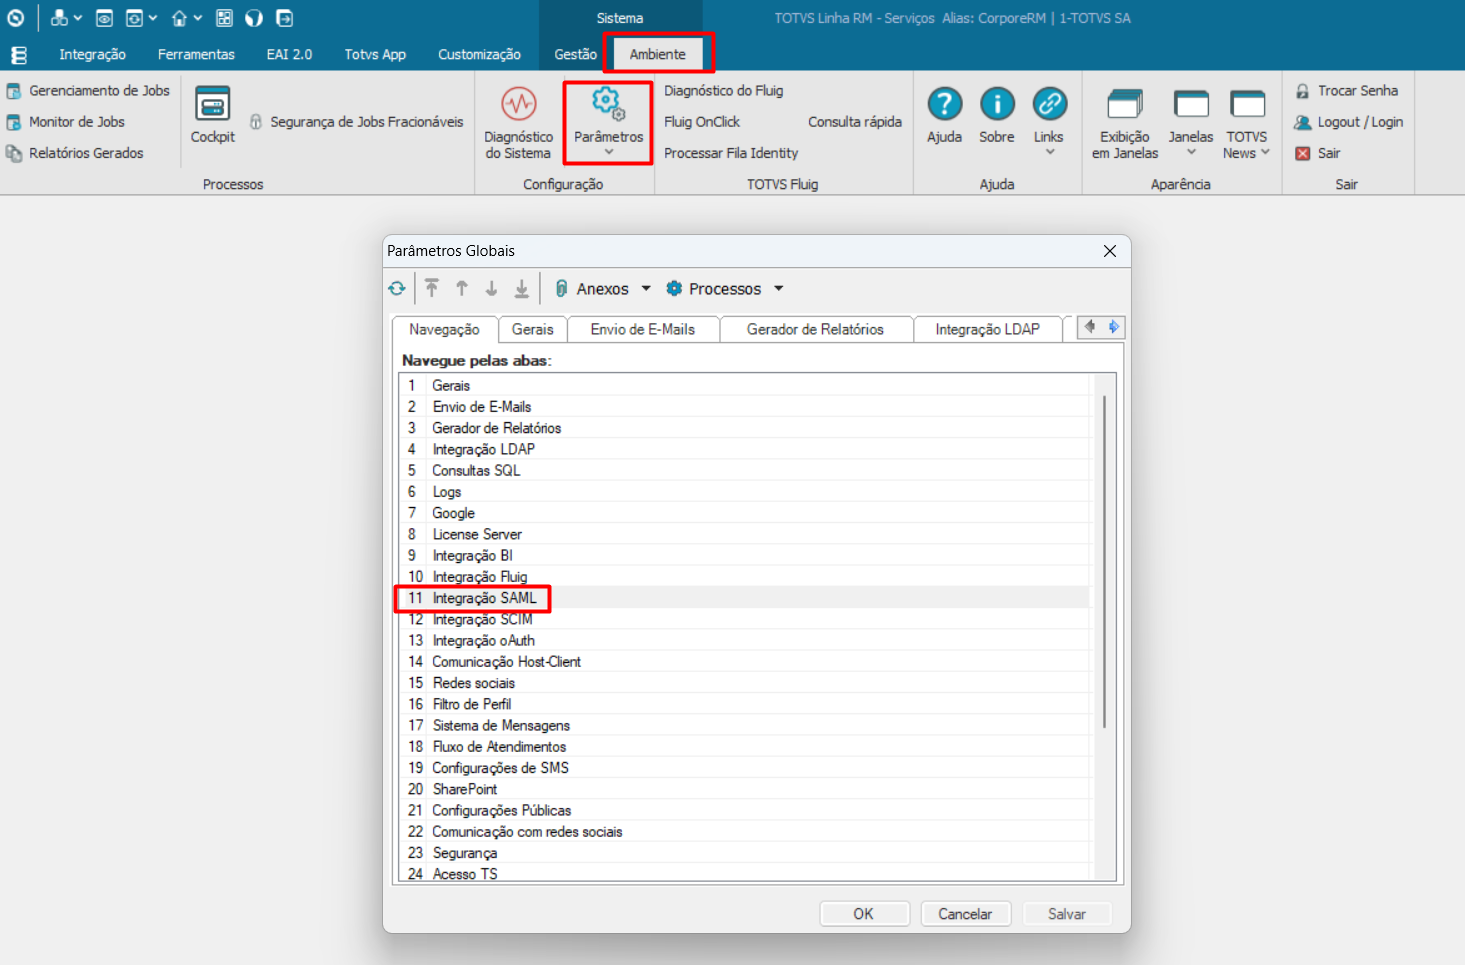
Task: Open Relatórios Gerados
Action: (75, 153)
